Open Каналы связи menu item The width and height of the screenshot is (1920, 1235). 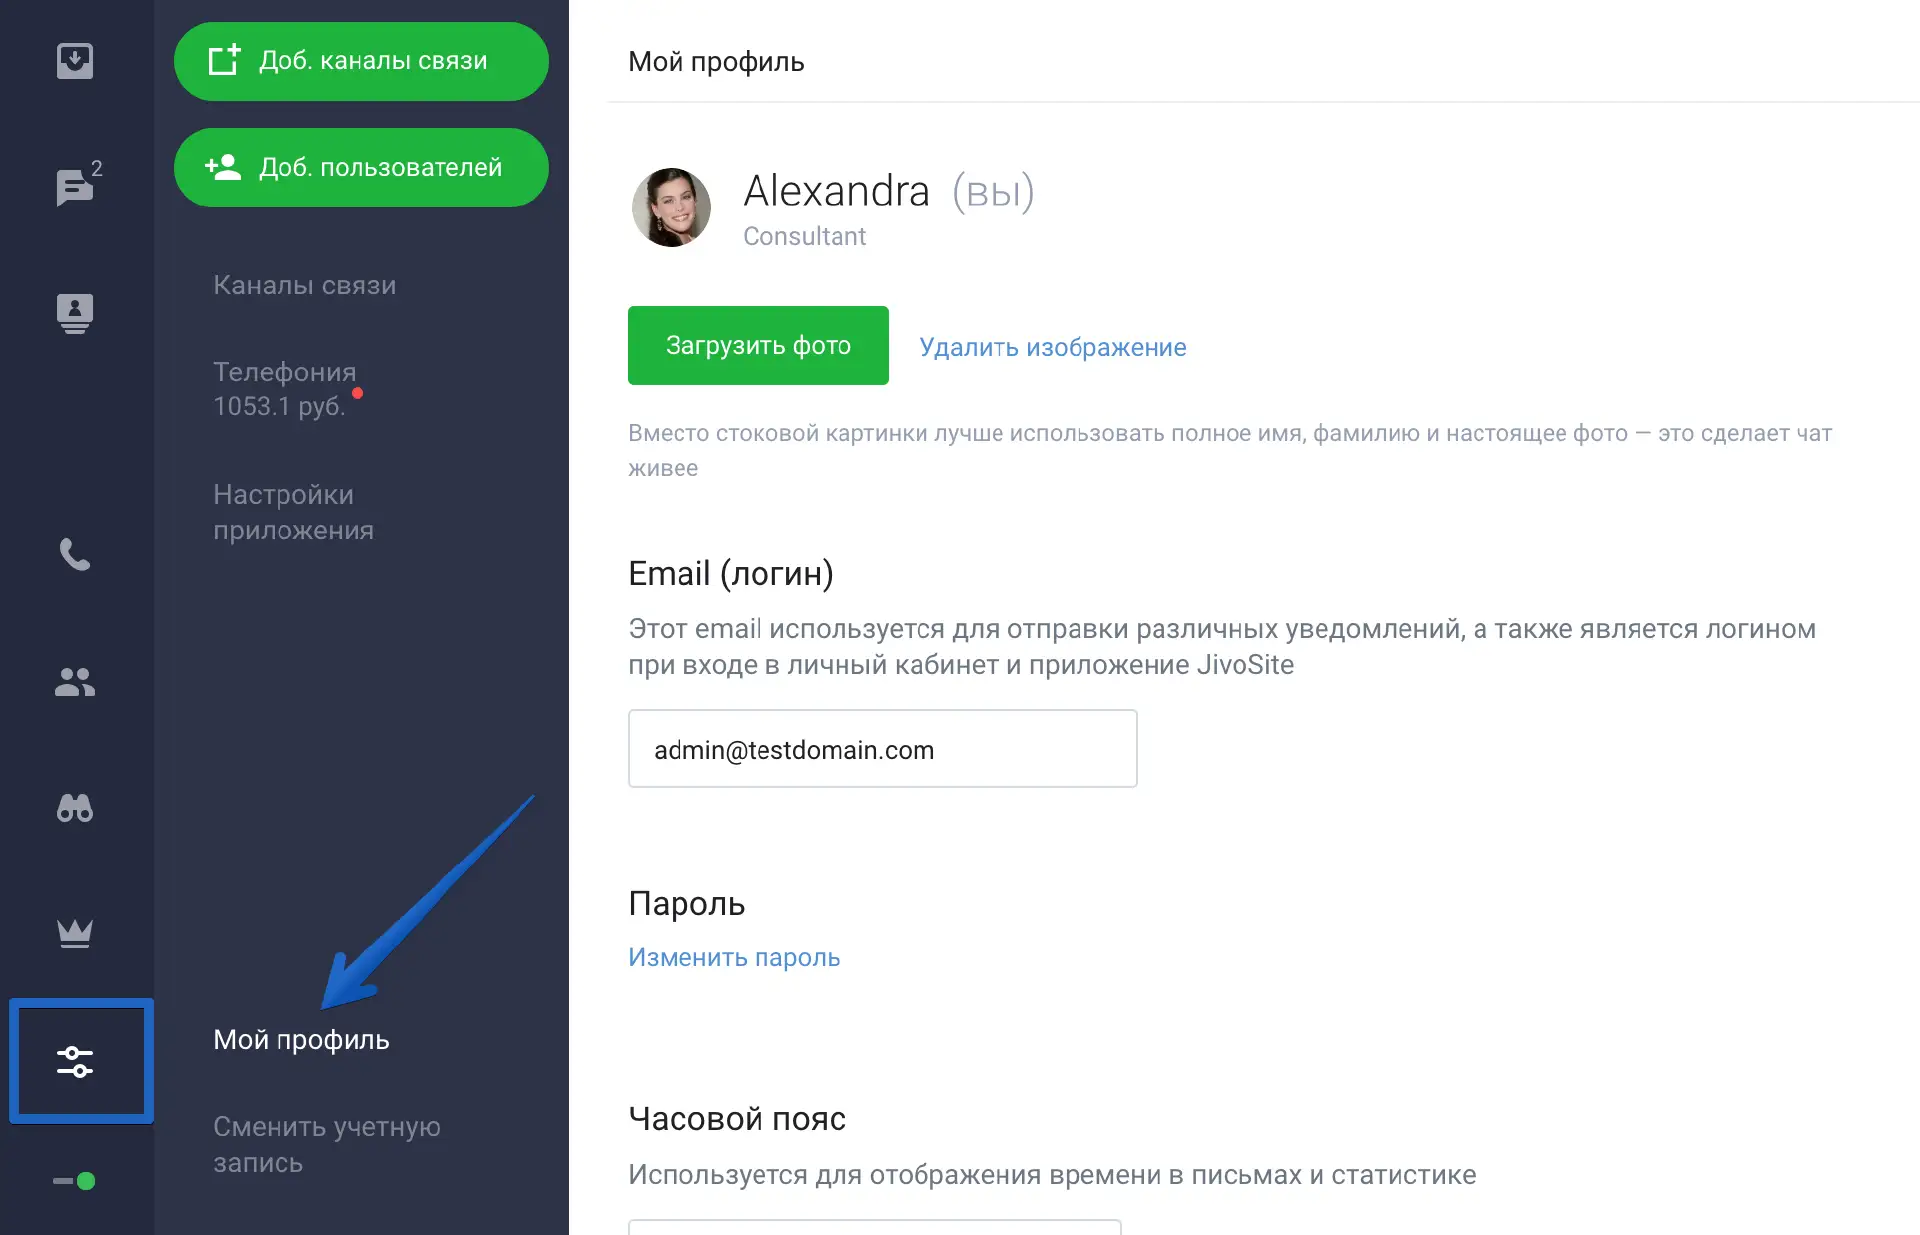tap(304, 285)
